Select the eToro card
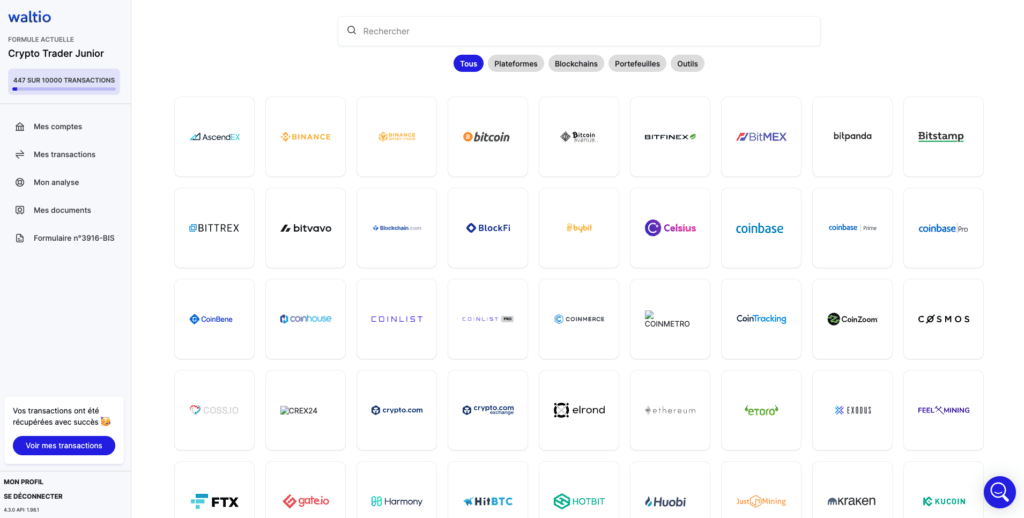This screenshot has height=518, width=1024. pyautogui.click(x=761, y=410)
